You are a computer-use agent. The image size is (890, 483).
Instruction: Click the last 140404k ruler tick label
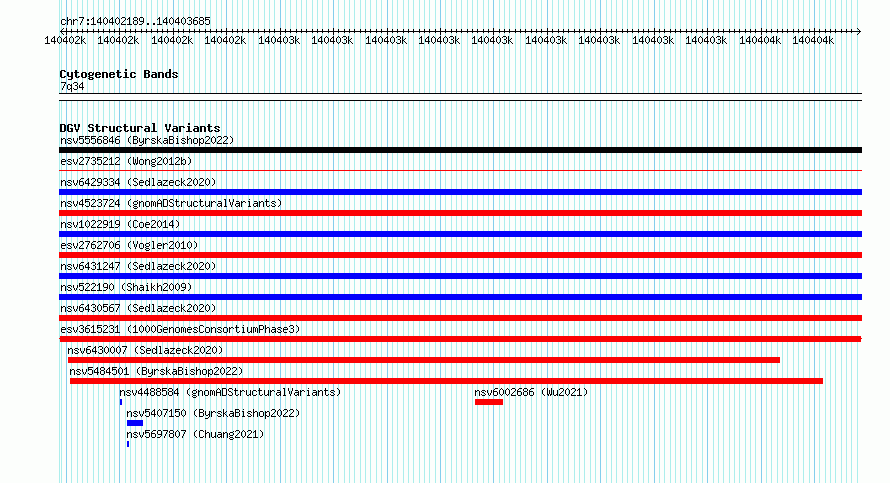[813, 40]
